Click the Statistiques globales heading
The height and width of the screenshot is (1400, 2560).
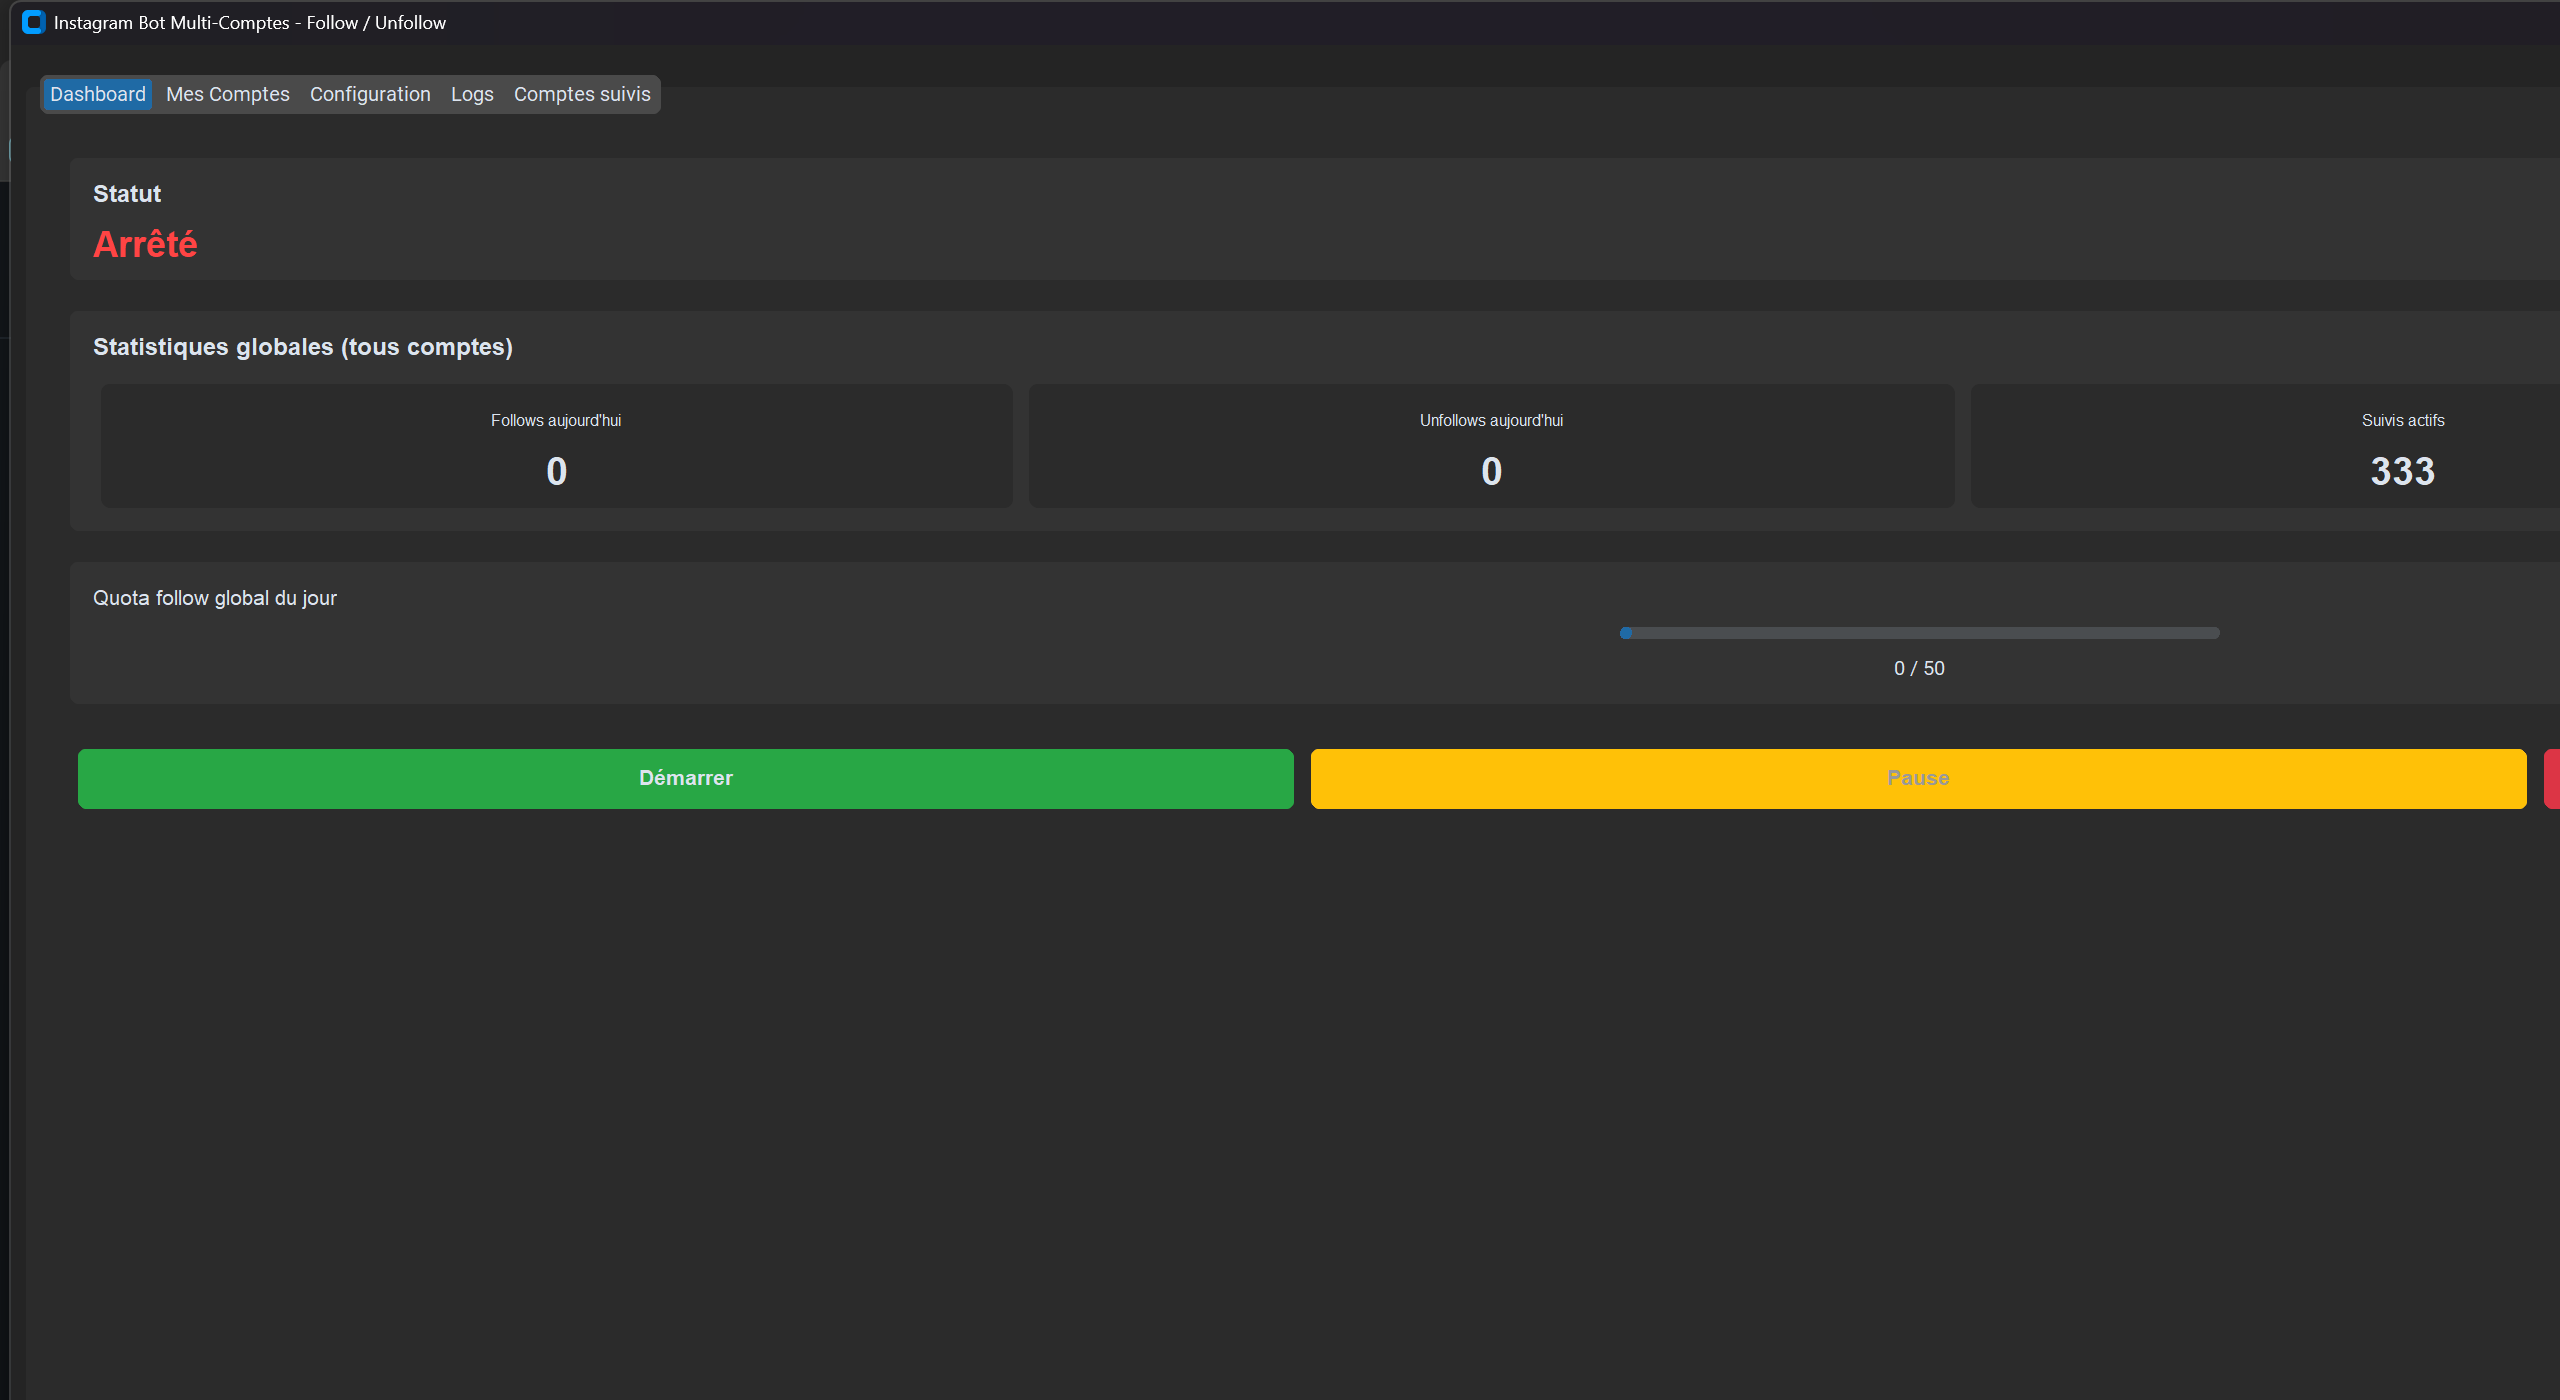pyautogui.click(x=302, y=347)
